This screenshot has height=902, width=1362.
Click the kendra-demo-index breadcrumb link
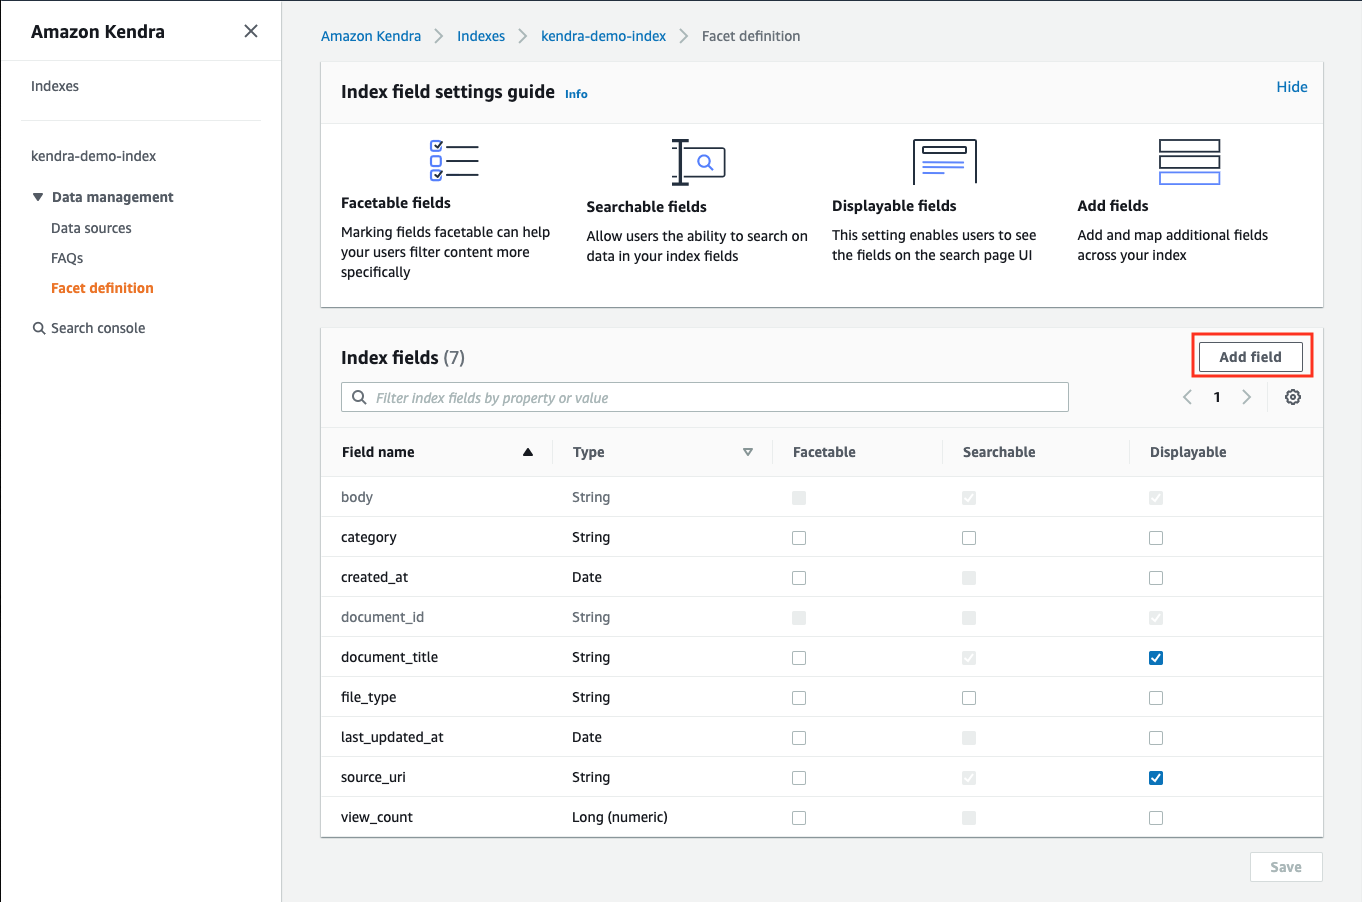[603, 36]
